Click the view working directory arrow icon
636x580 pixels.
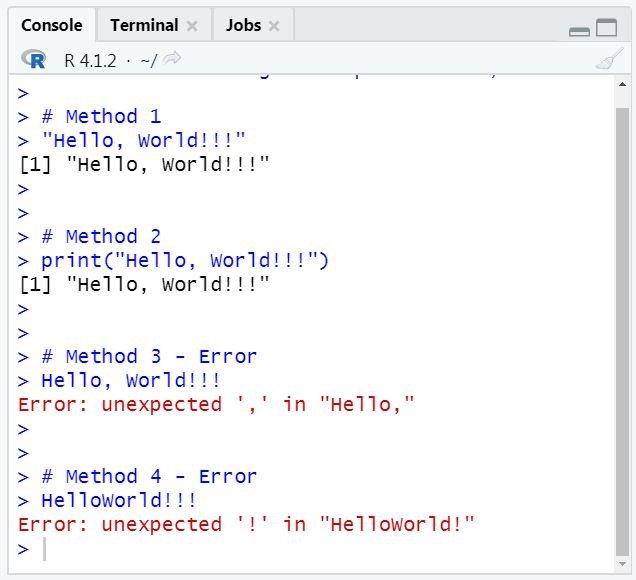[172, 60]
